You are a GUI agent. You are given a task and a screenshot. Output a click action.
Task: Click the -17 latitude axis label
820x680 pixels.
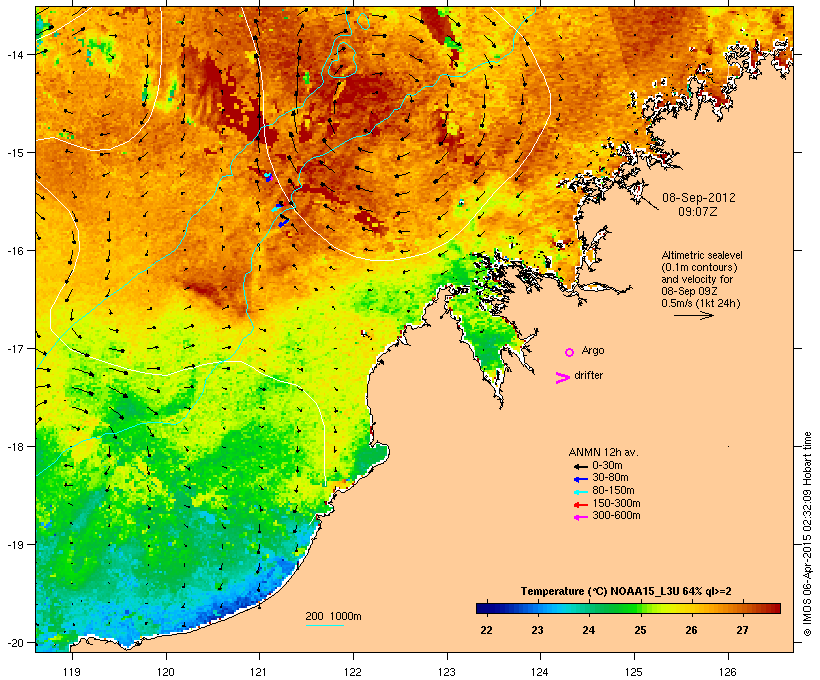pyautogui.click(x=14, y=348)
